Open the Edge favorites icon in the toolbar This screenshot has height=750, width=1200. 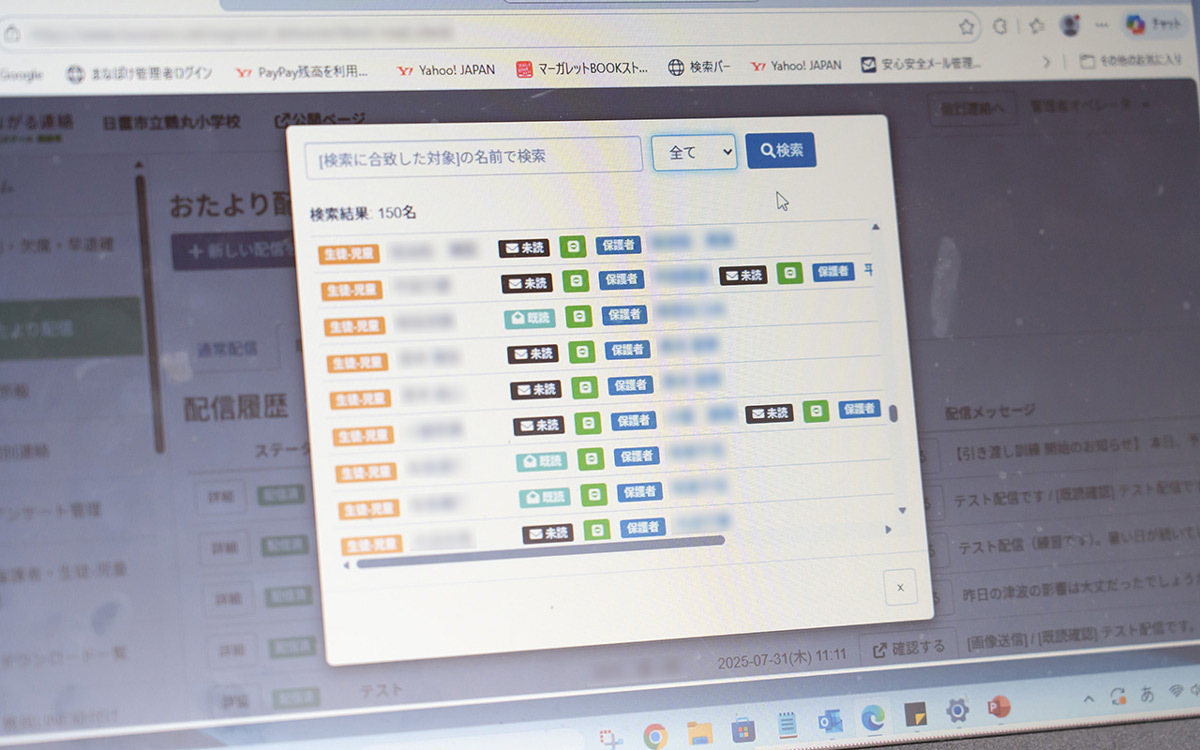(1037, 26)
